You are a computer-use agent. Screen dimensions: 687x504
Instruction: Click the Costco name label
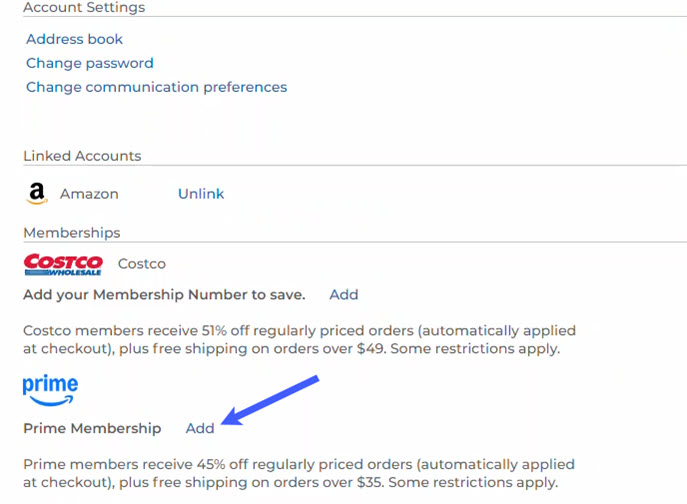pyautogui.click(x=142, y=264)
